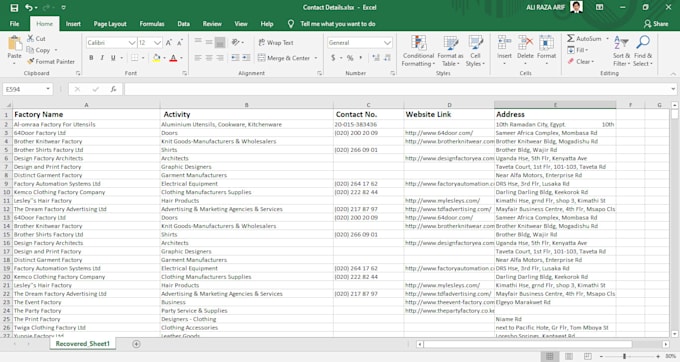
Task: Select the Factory Name header cell
Action: click(x=86, y=114)
